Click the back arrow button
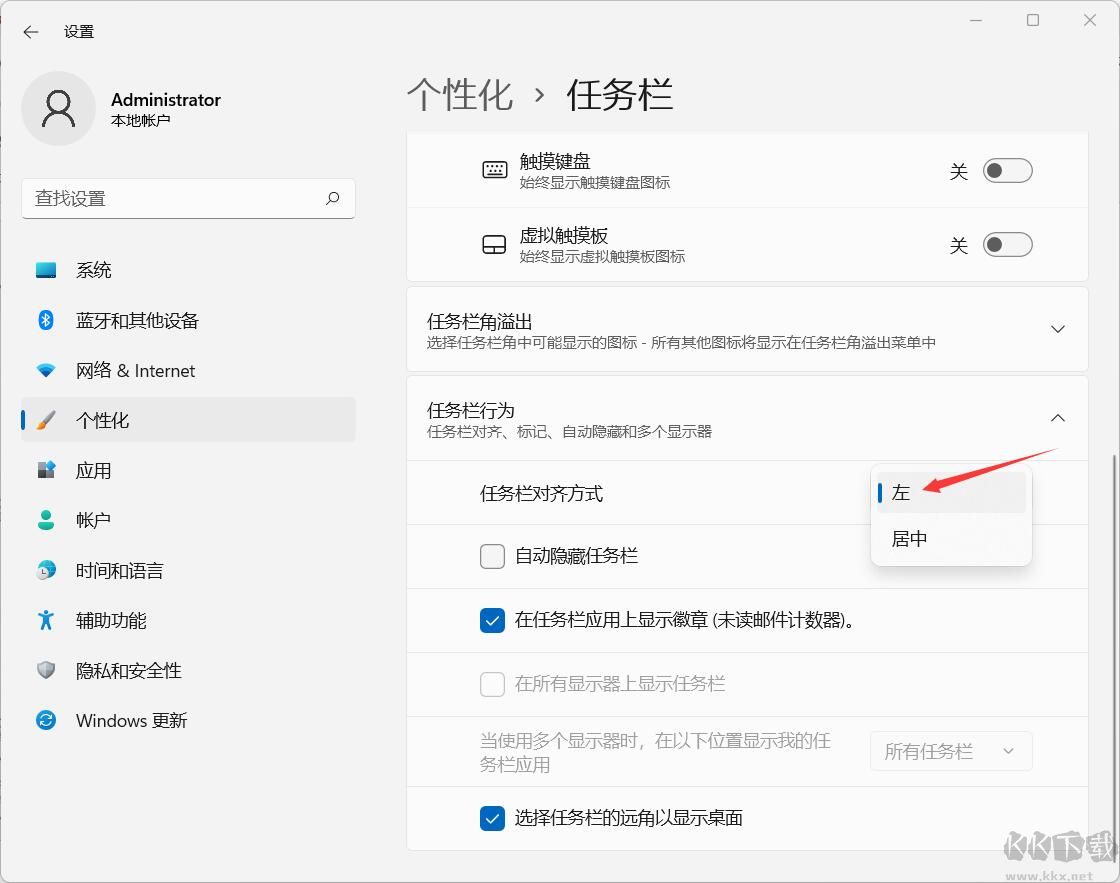Viewport: 1120px width, 883px height. click(x=30, y=31)
